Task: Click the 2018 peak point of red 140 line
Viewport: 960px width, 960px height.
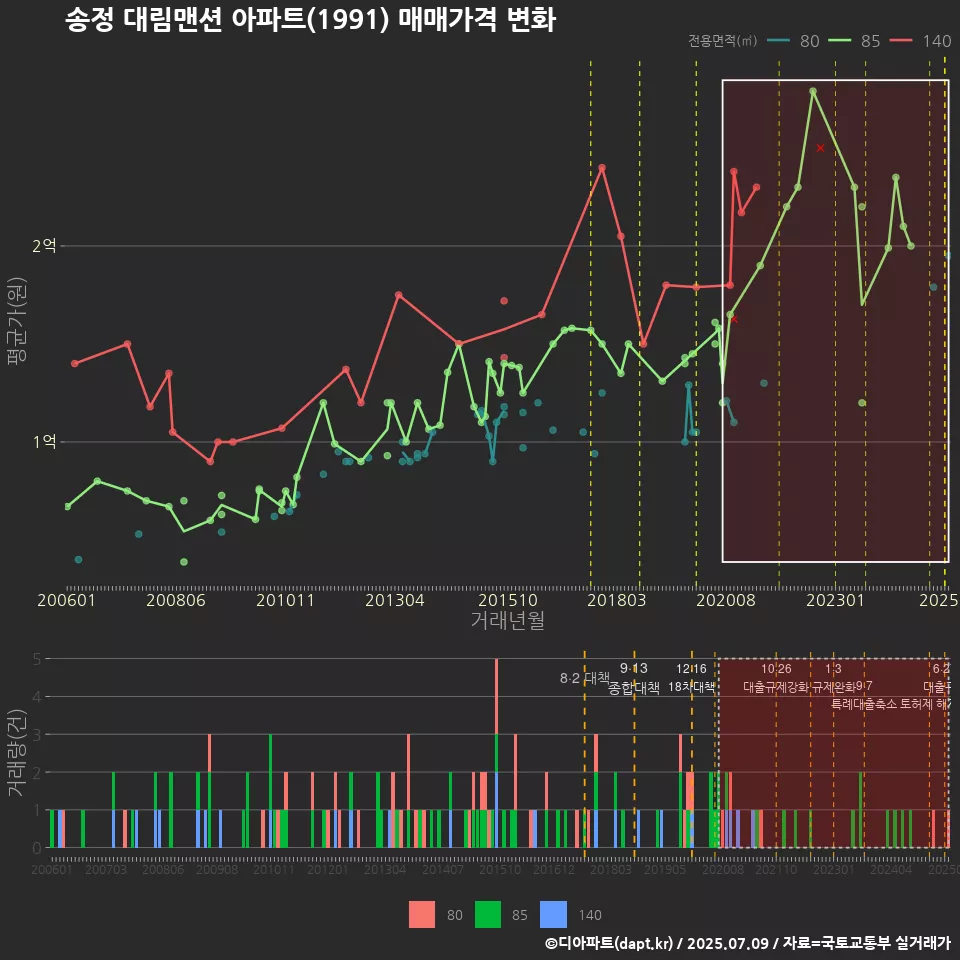Action: tap(602, 167)
